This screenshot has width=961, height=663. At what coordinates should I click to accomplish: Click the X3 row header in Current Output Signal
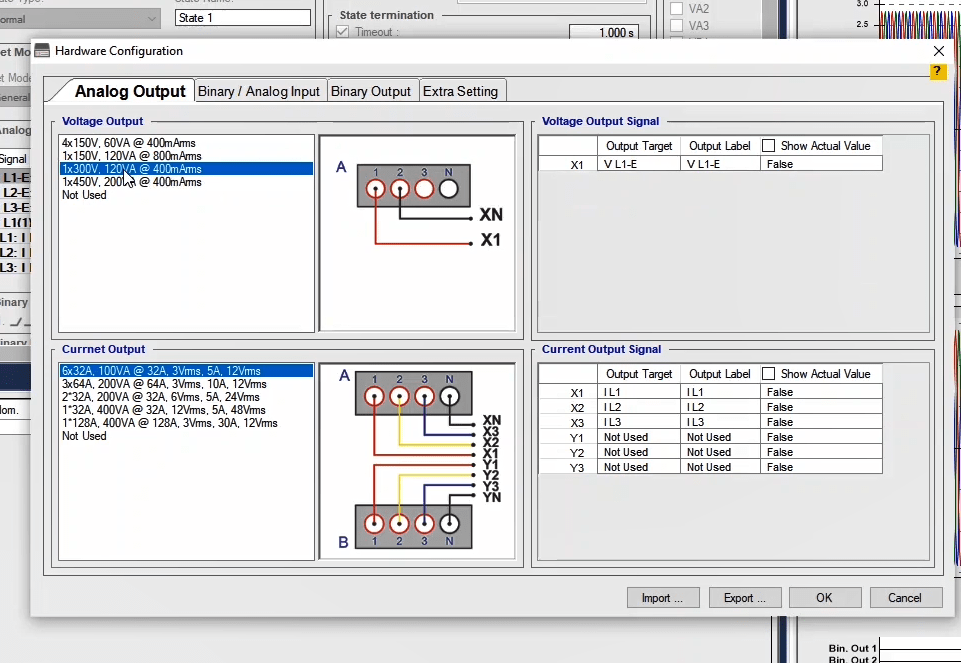pyautogui.click(x=568, y=423)
